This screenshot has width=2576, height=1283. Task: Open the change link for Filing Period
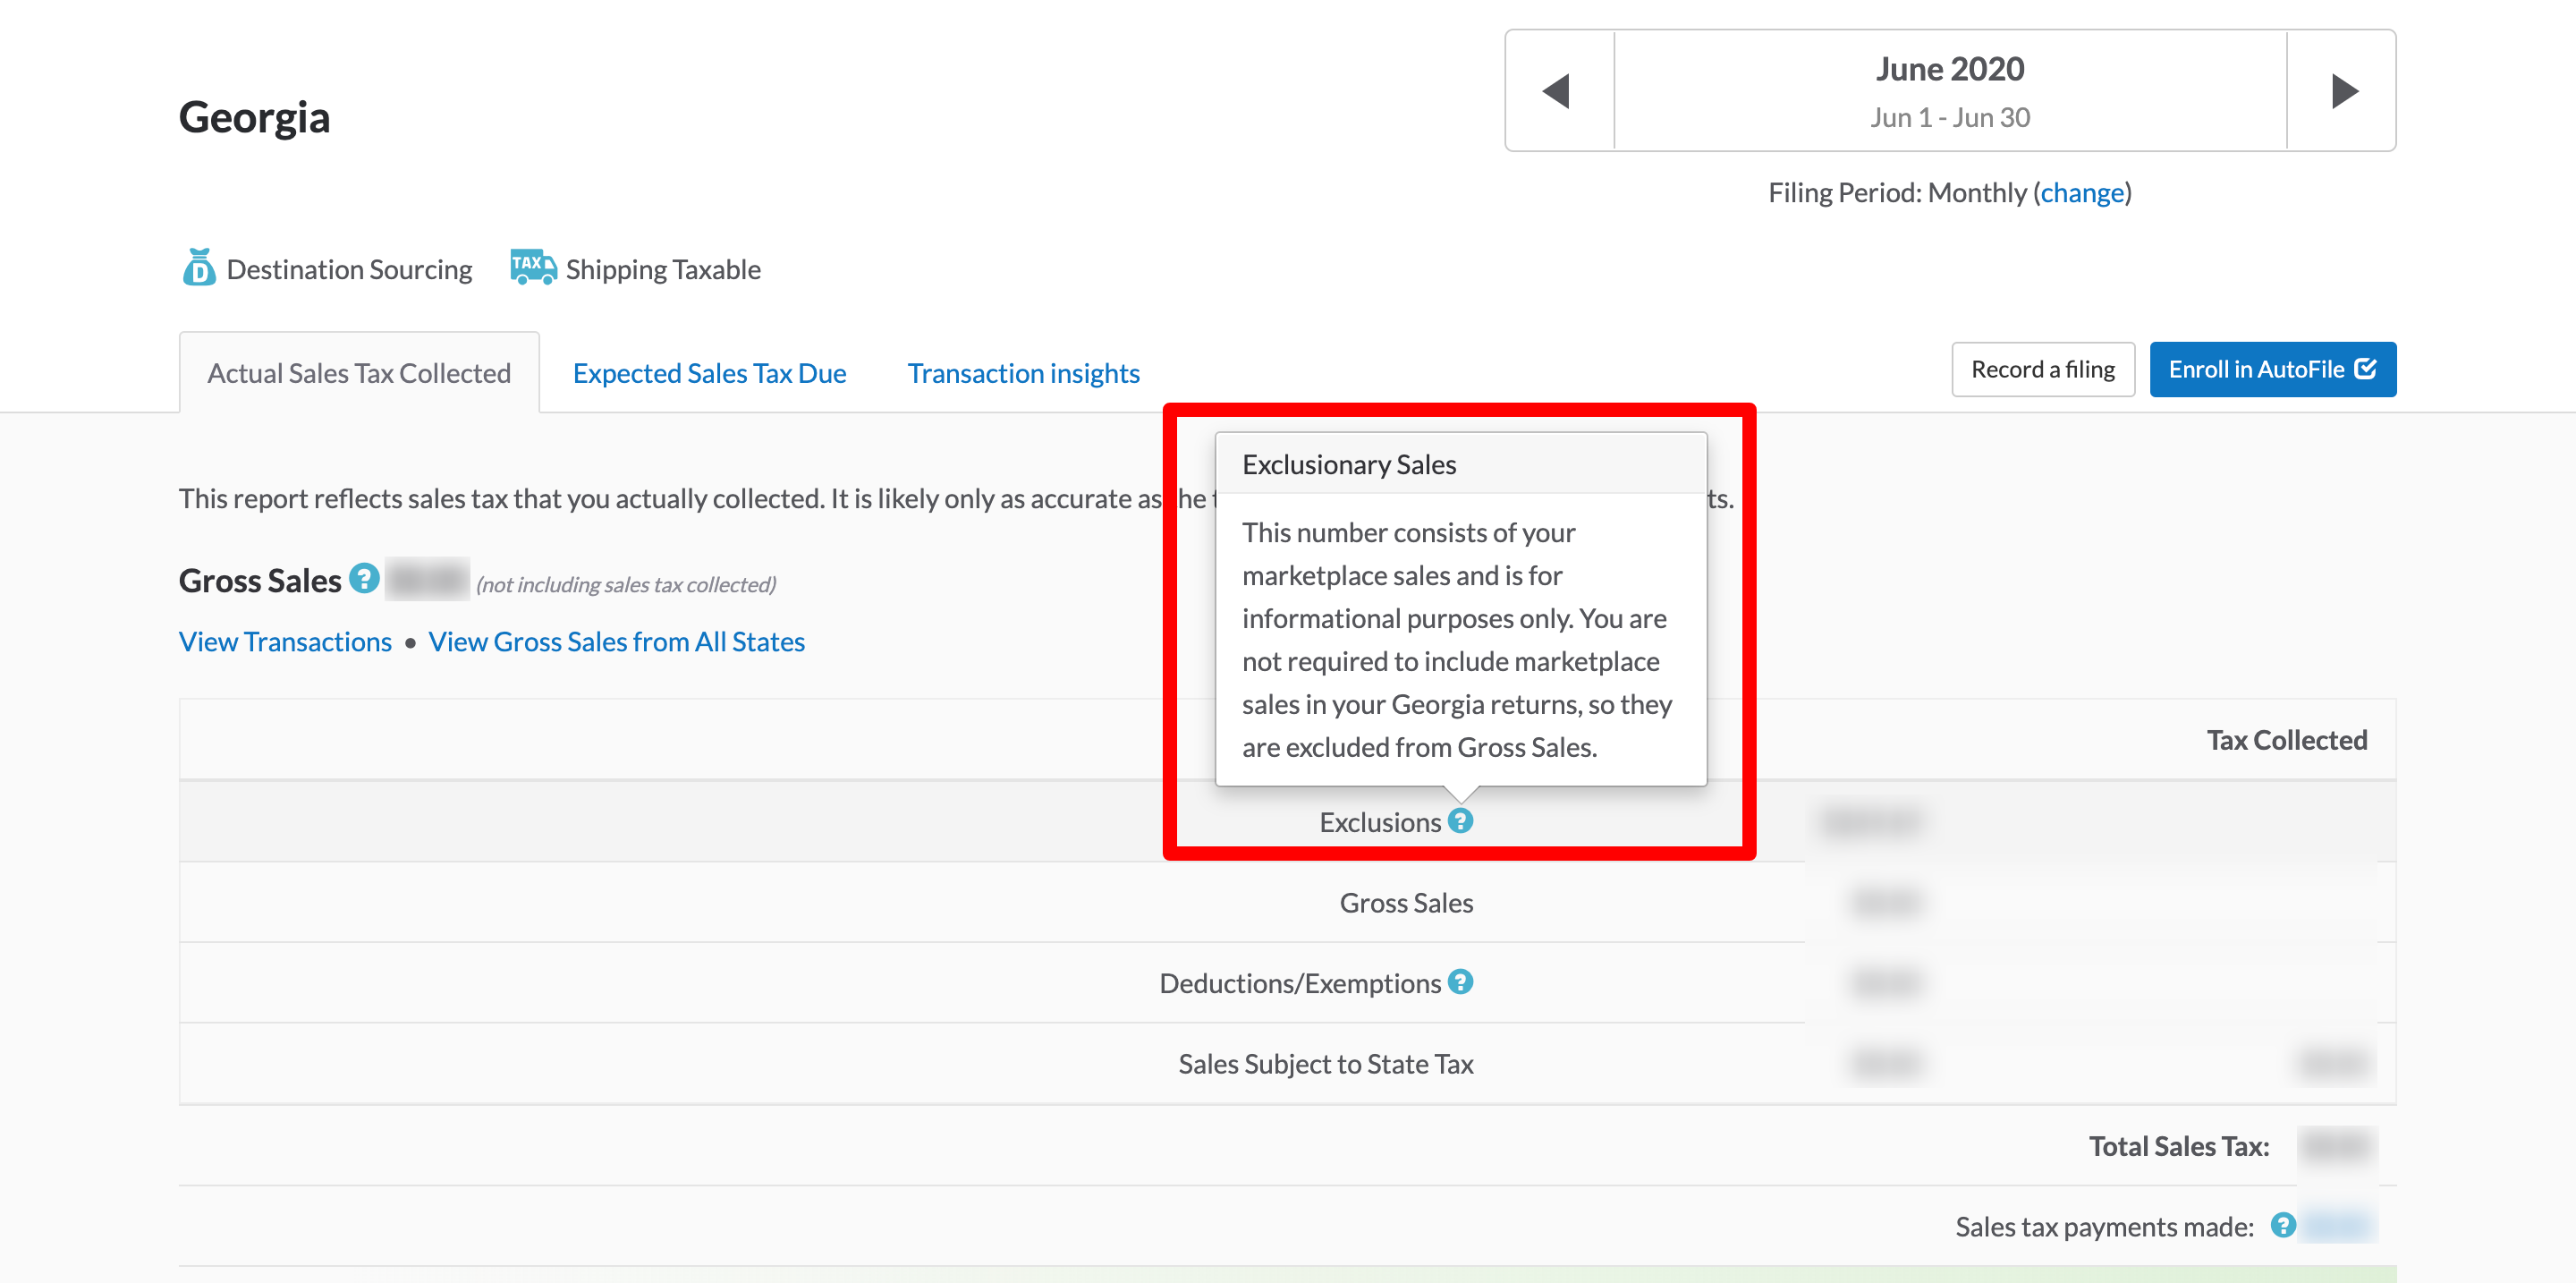click(2082, 192)
